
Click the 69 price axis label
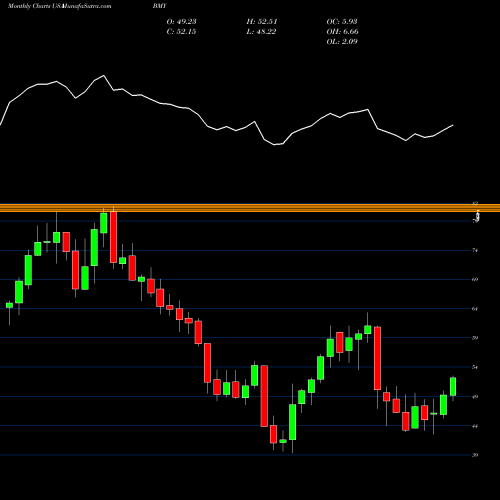pos(475,279)
